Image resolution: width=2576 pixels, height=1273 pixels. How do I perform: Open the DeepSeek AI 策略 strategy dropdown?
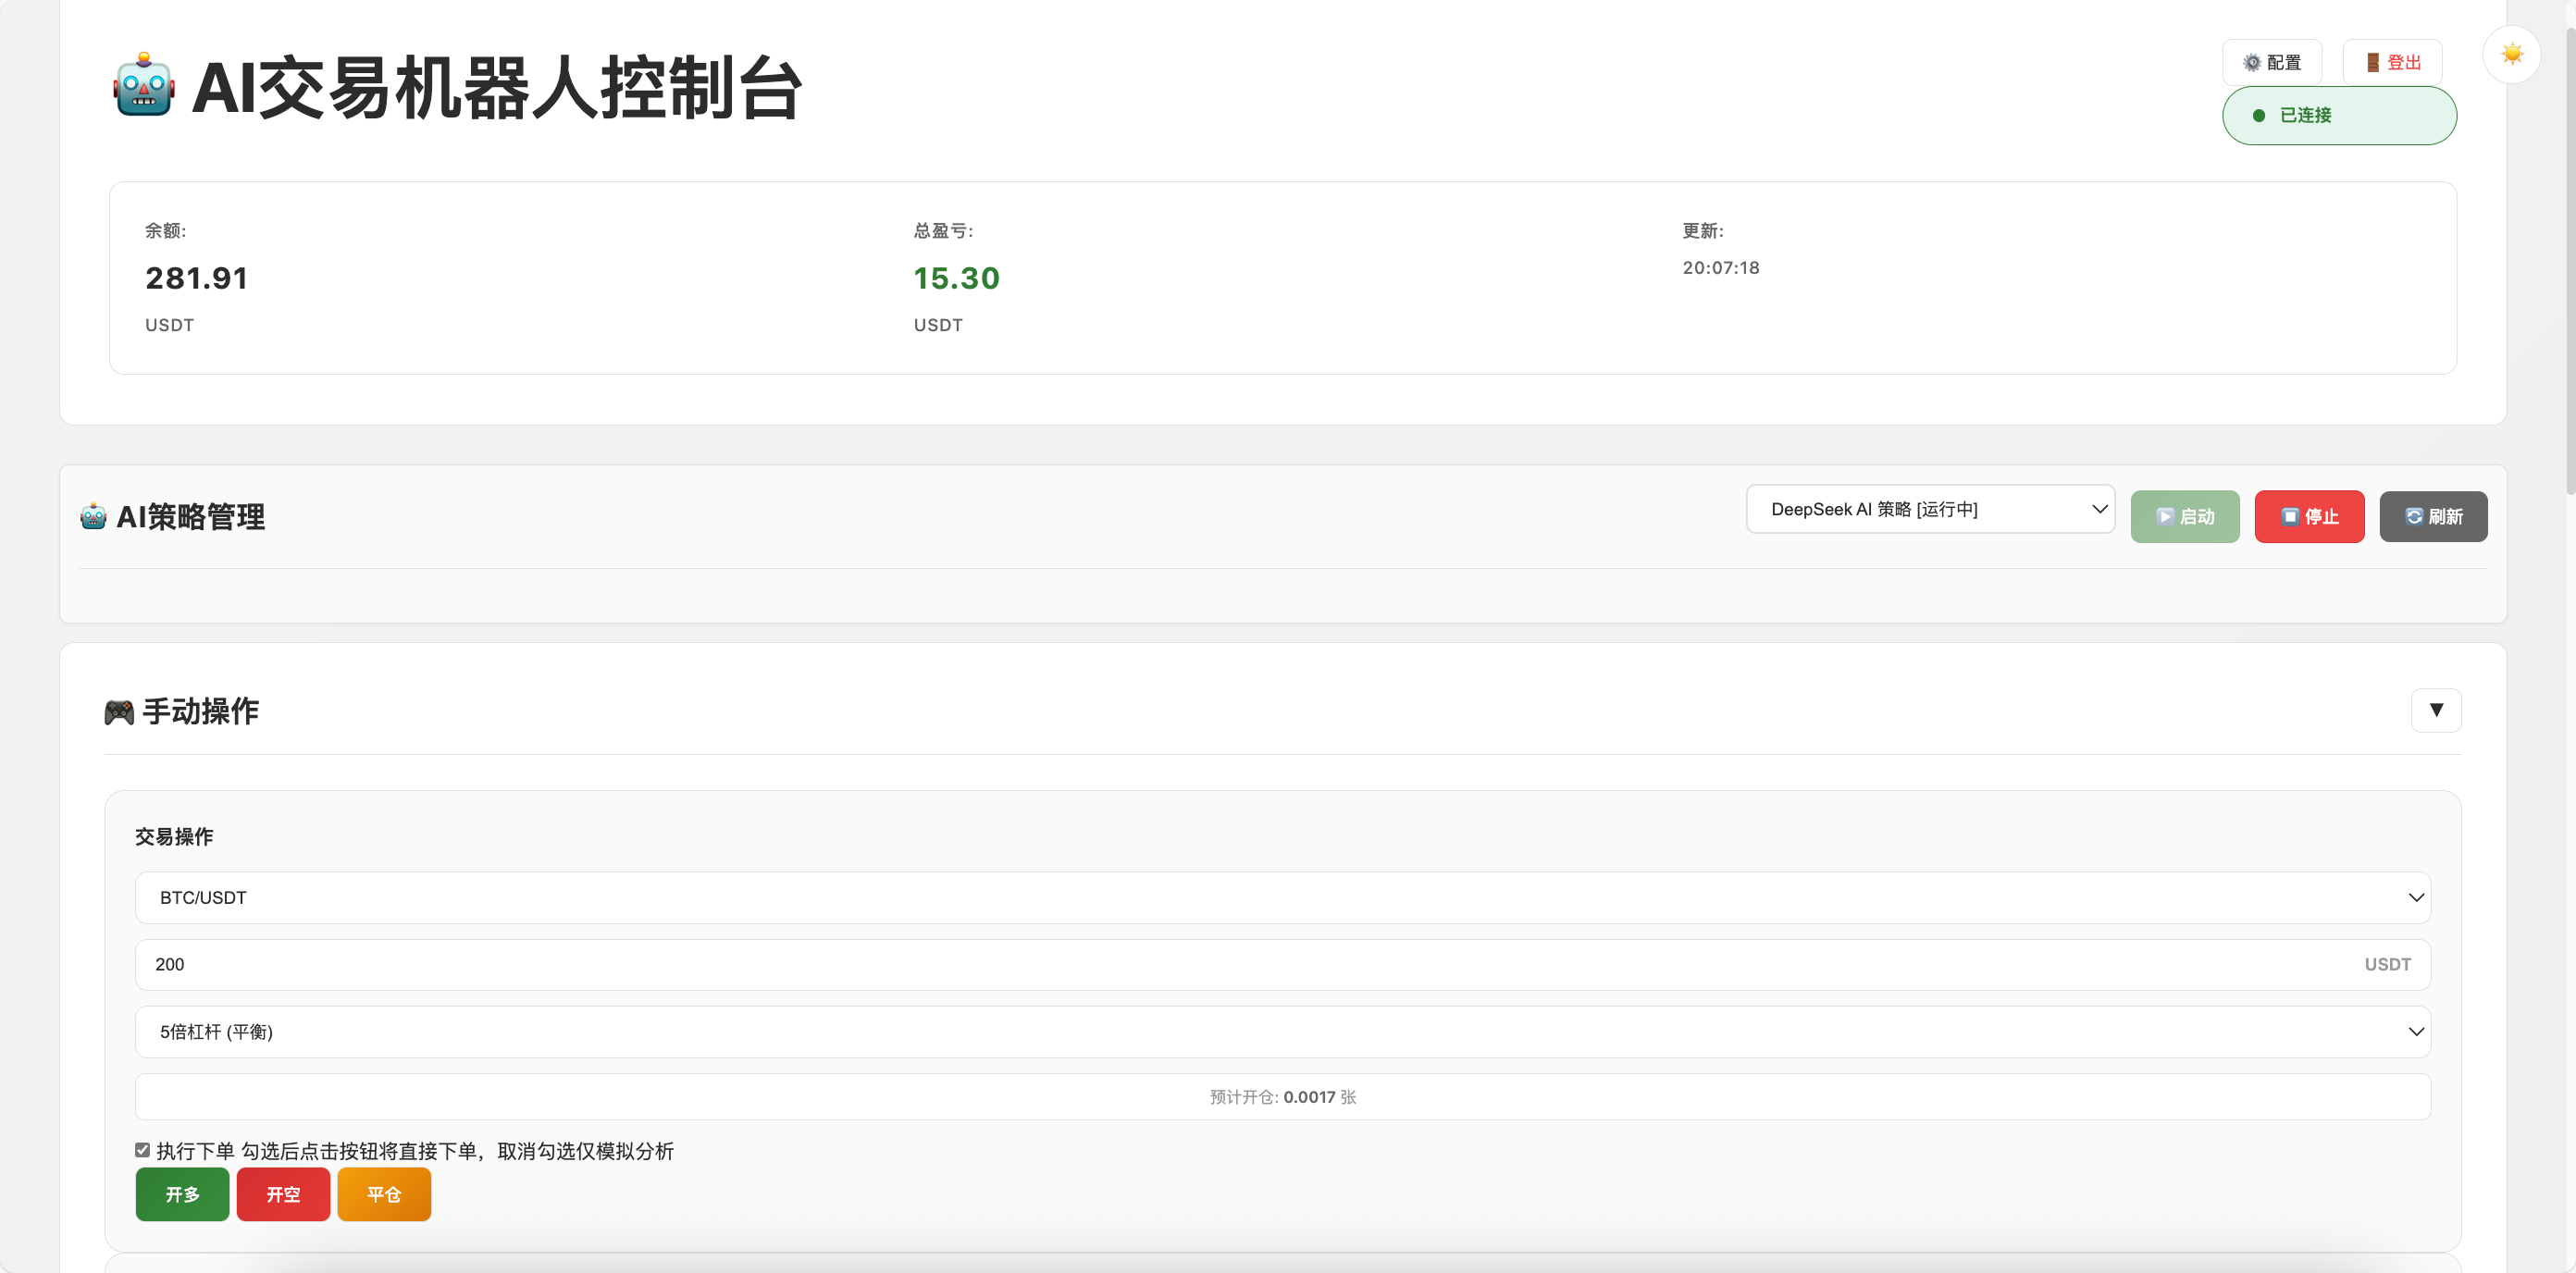click(x=1930, y=509)
